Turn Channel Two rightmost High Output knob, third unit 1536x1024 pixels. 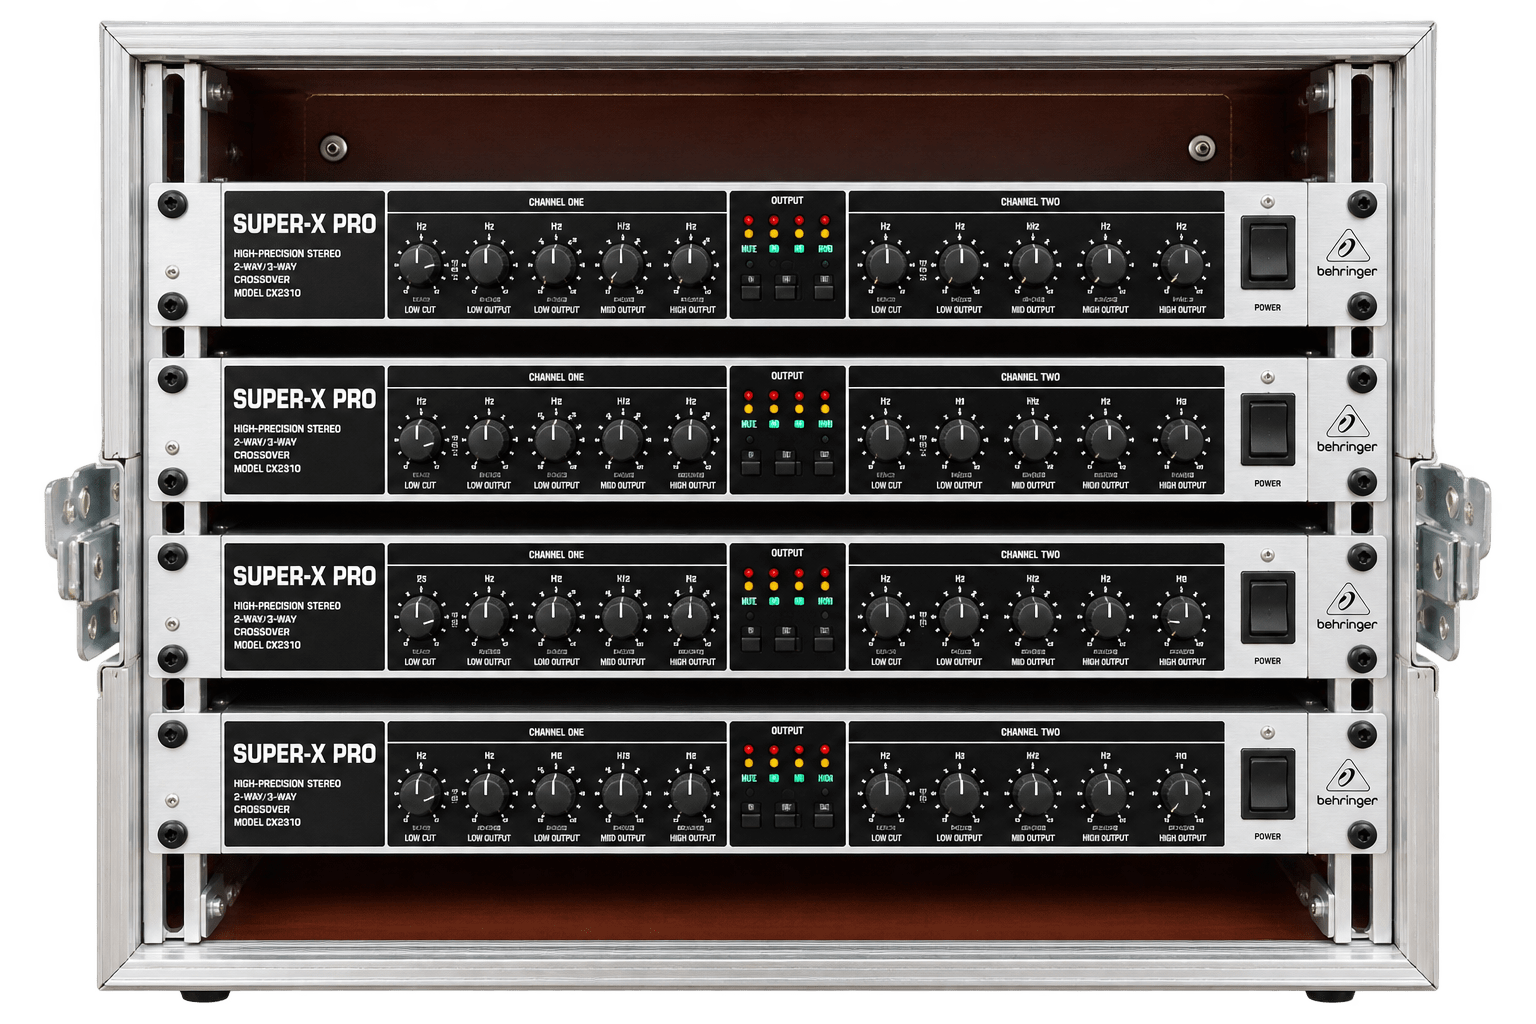coord(1182,616)
